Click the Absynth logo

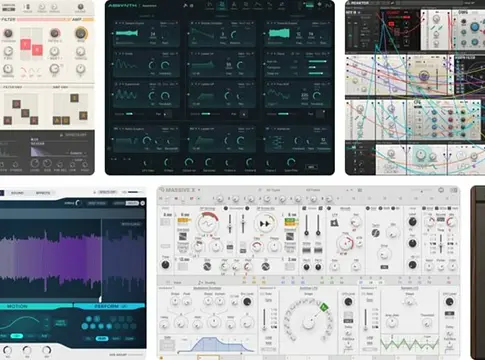pos(123,6)
